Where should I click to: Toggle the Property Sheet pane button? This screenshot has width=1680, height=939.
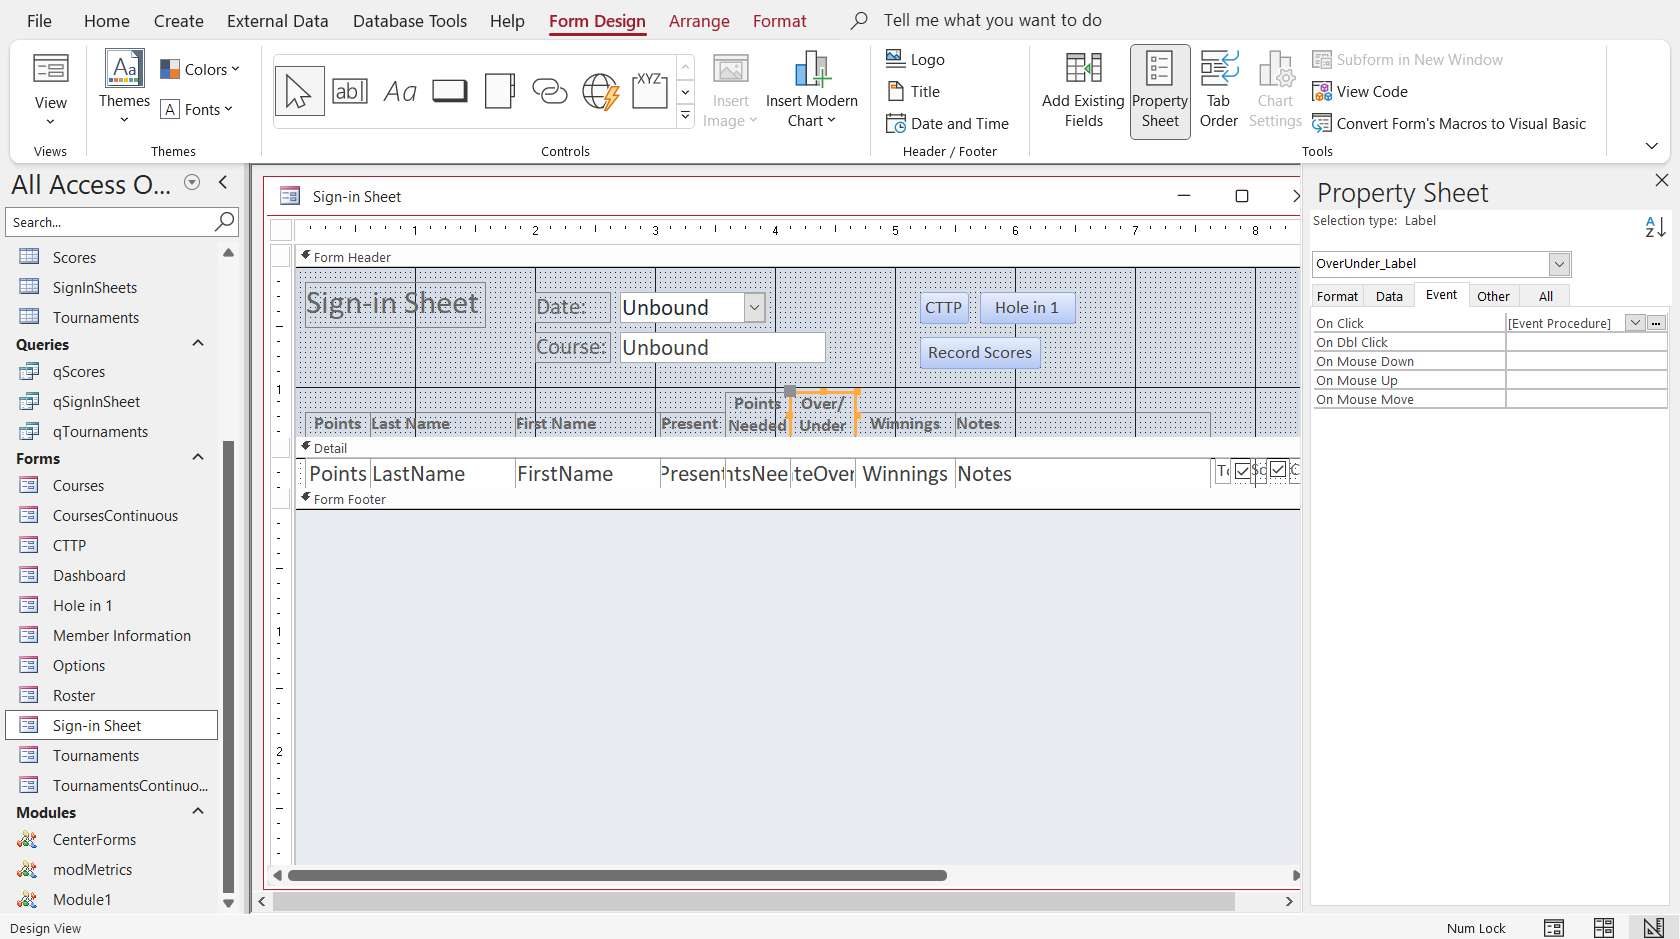click(x=1160, y=91)
